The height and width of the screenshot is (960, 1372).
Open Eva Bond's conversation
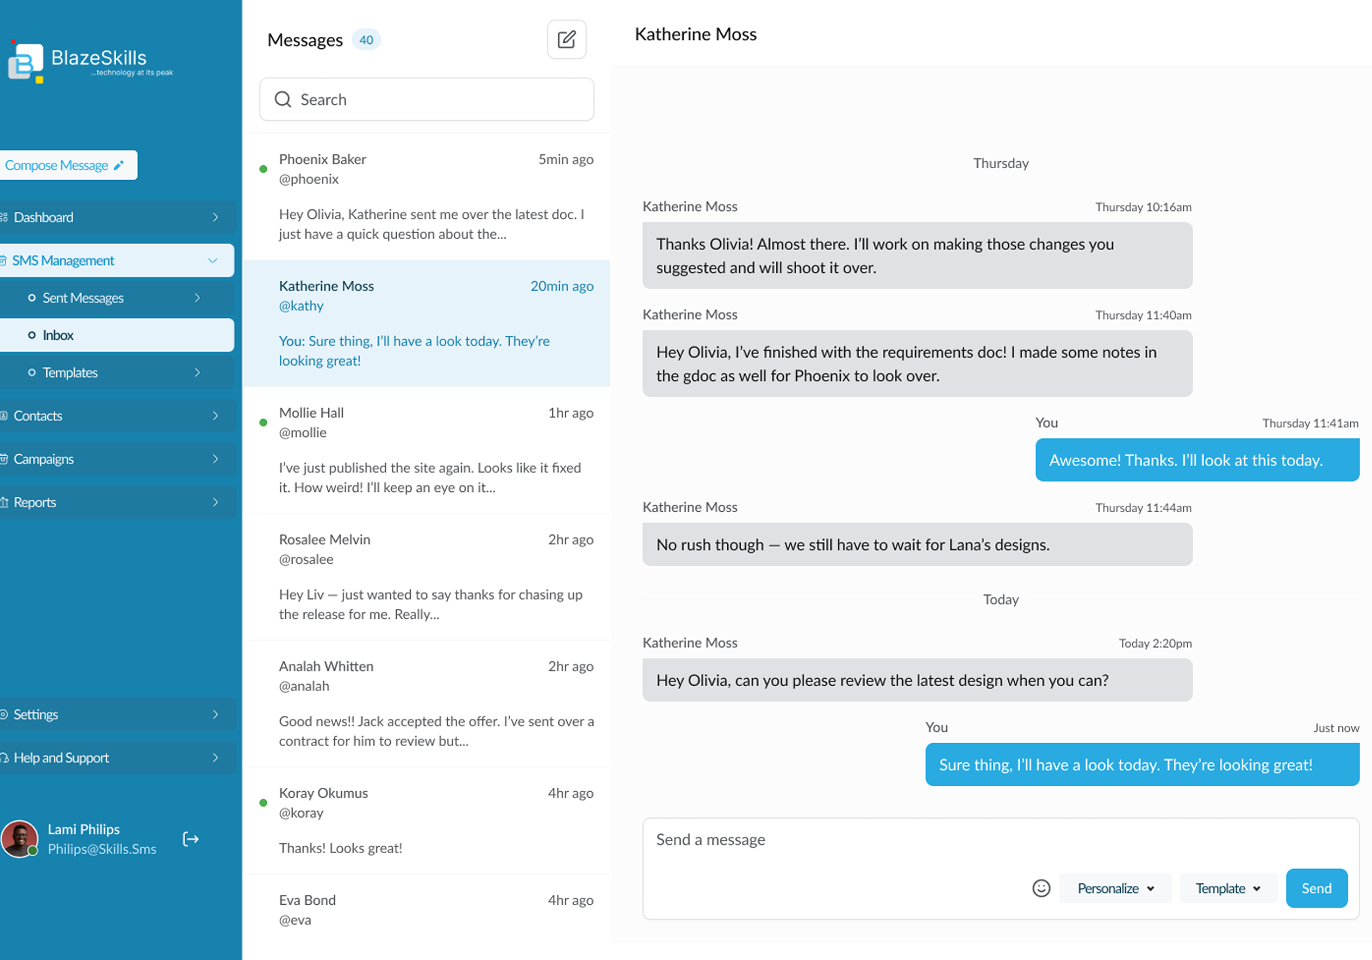pyautogui.click(x=427, y=917)
